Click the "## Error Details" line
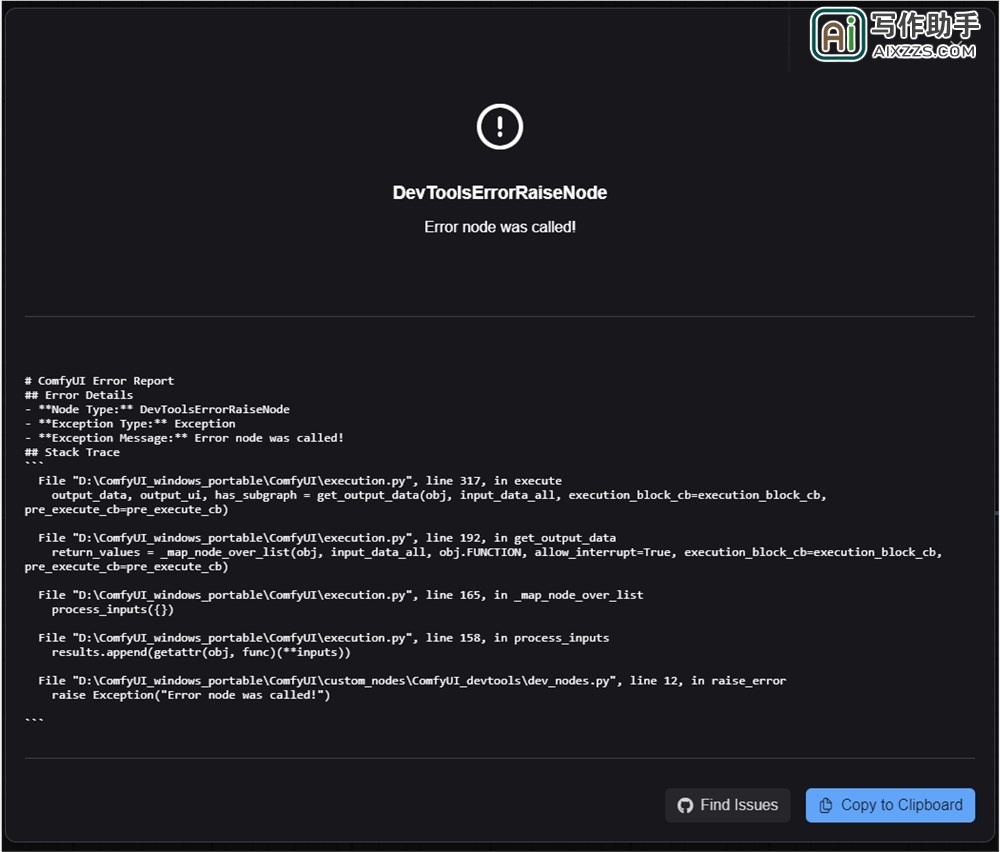This screenshot has width=1000, height=852. (x=79, y=395)
